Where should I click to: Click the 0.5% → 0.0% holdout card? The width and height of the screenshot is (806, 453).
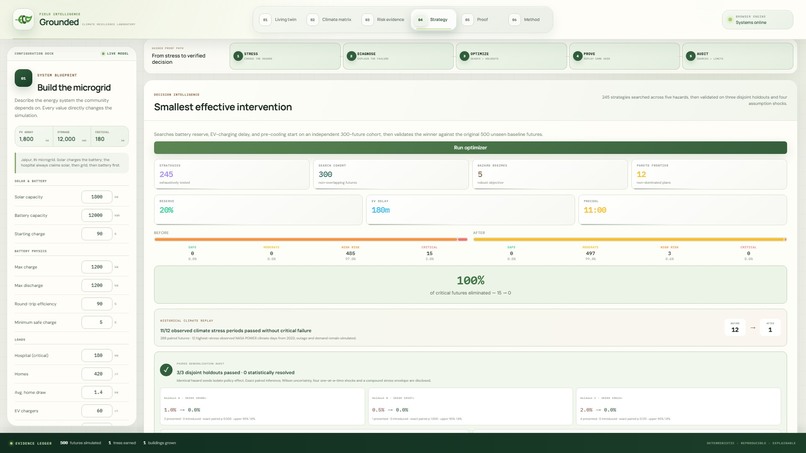470,406
